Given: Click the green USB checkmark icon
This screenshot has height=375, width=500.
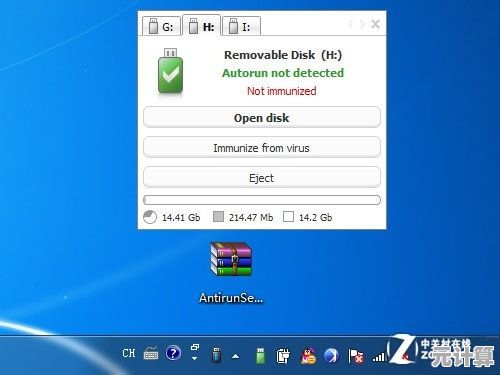Looking at the screenshot, I should click(170, 71).
